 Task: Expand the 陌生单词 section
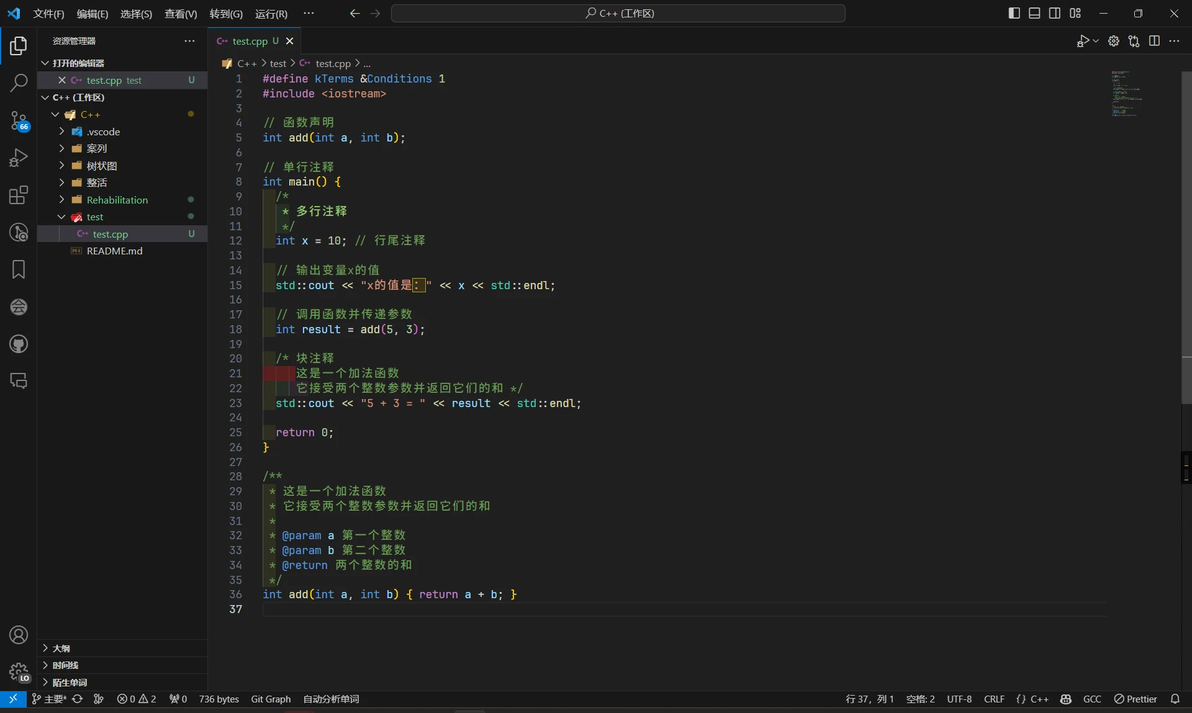[x=122, y=683]
